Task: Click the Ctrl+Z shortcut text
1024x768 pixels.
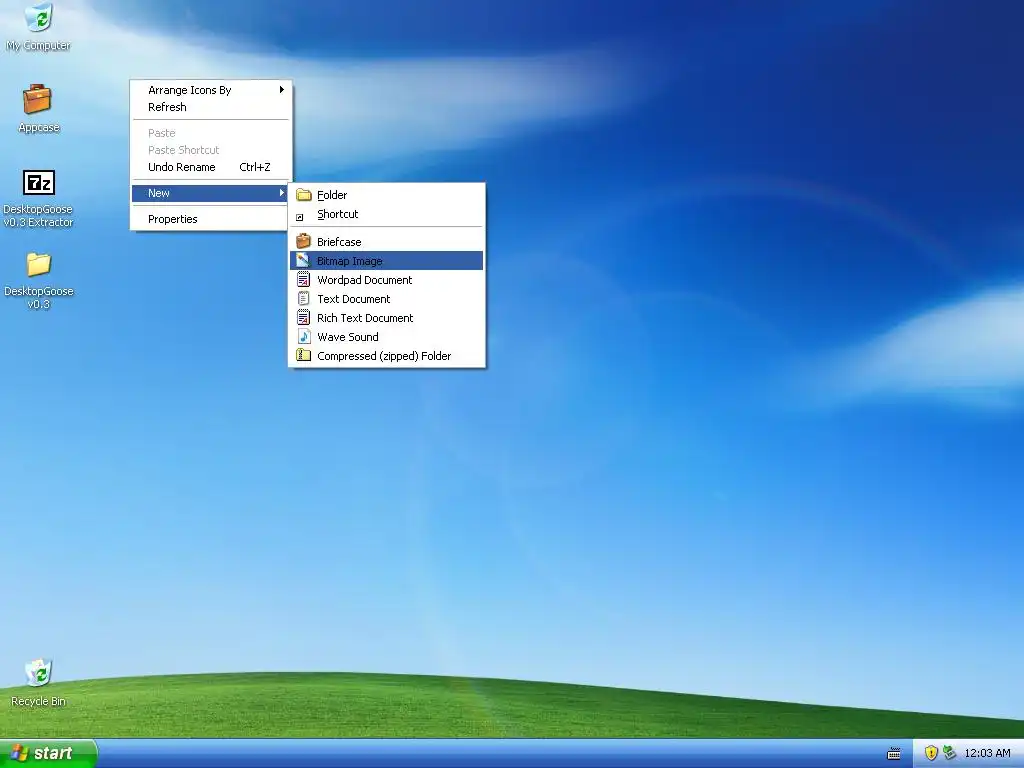Action: point(255,167)
